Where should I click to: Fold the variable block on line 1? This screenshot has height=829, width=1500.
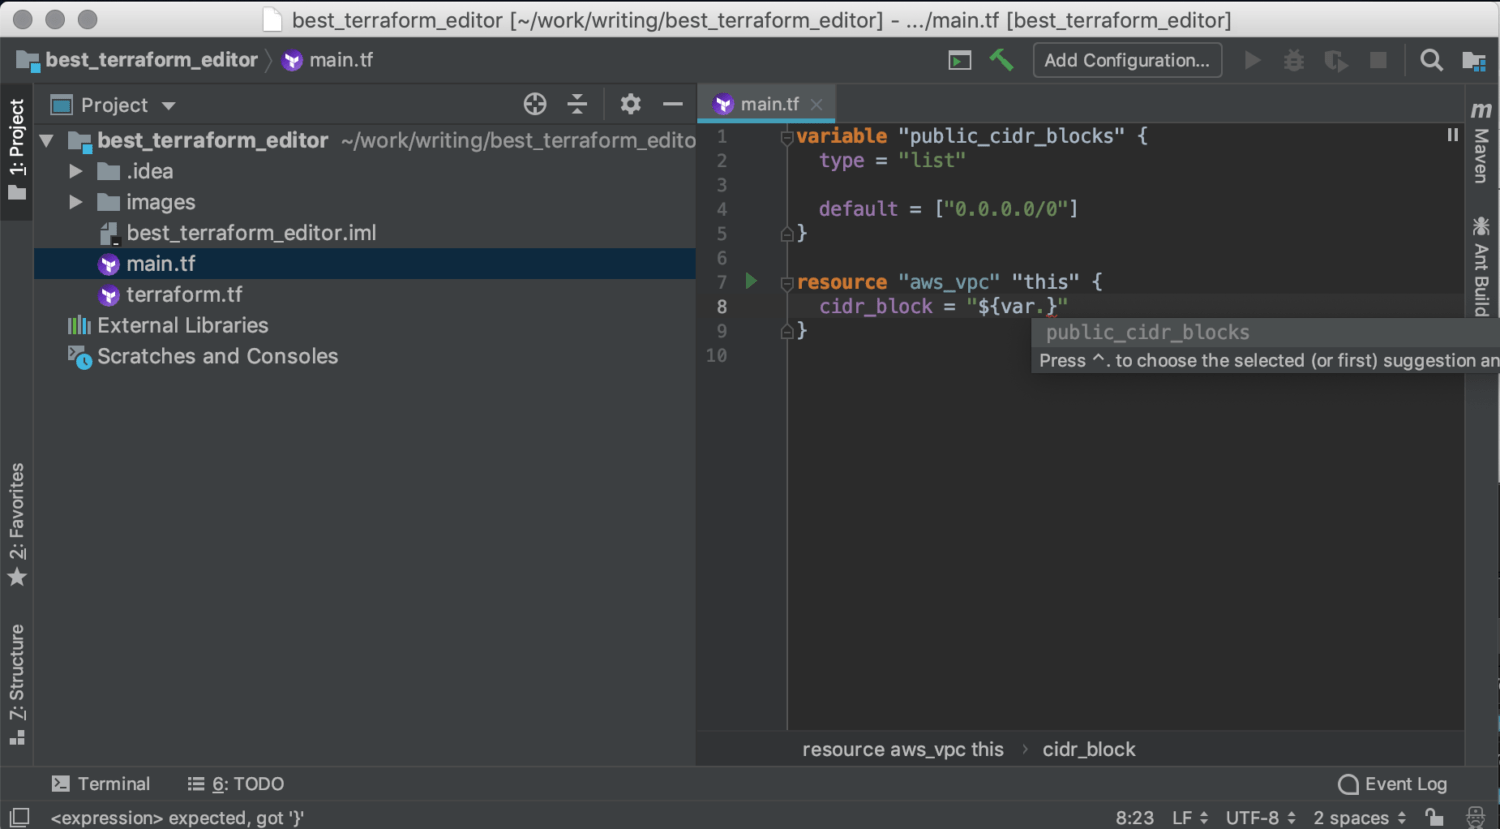click(787, 137)
